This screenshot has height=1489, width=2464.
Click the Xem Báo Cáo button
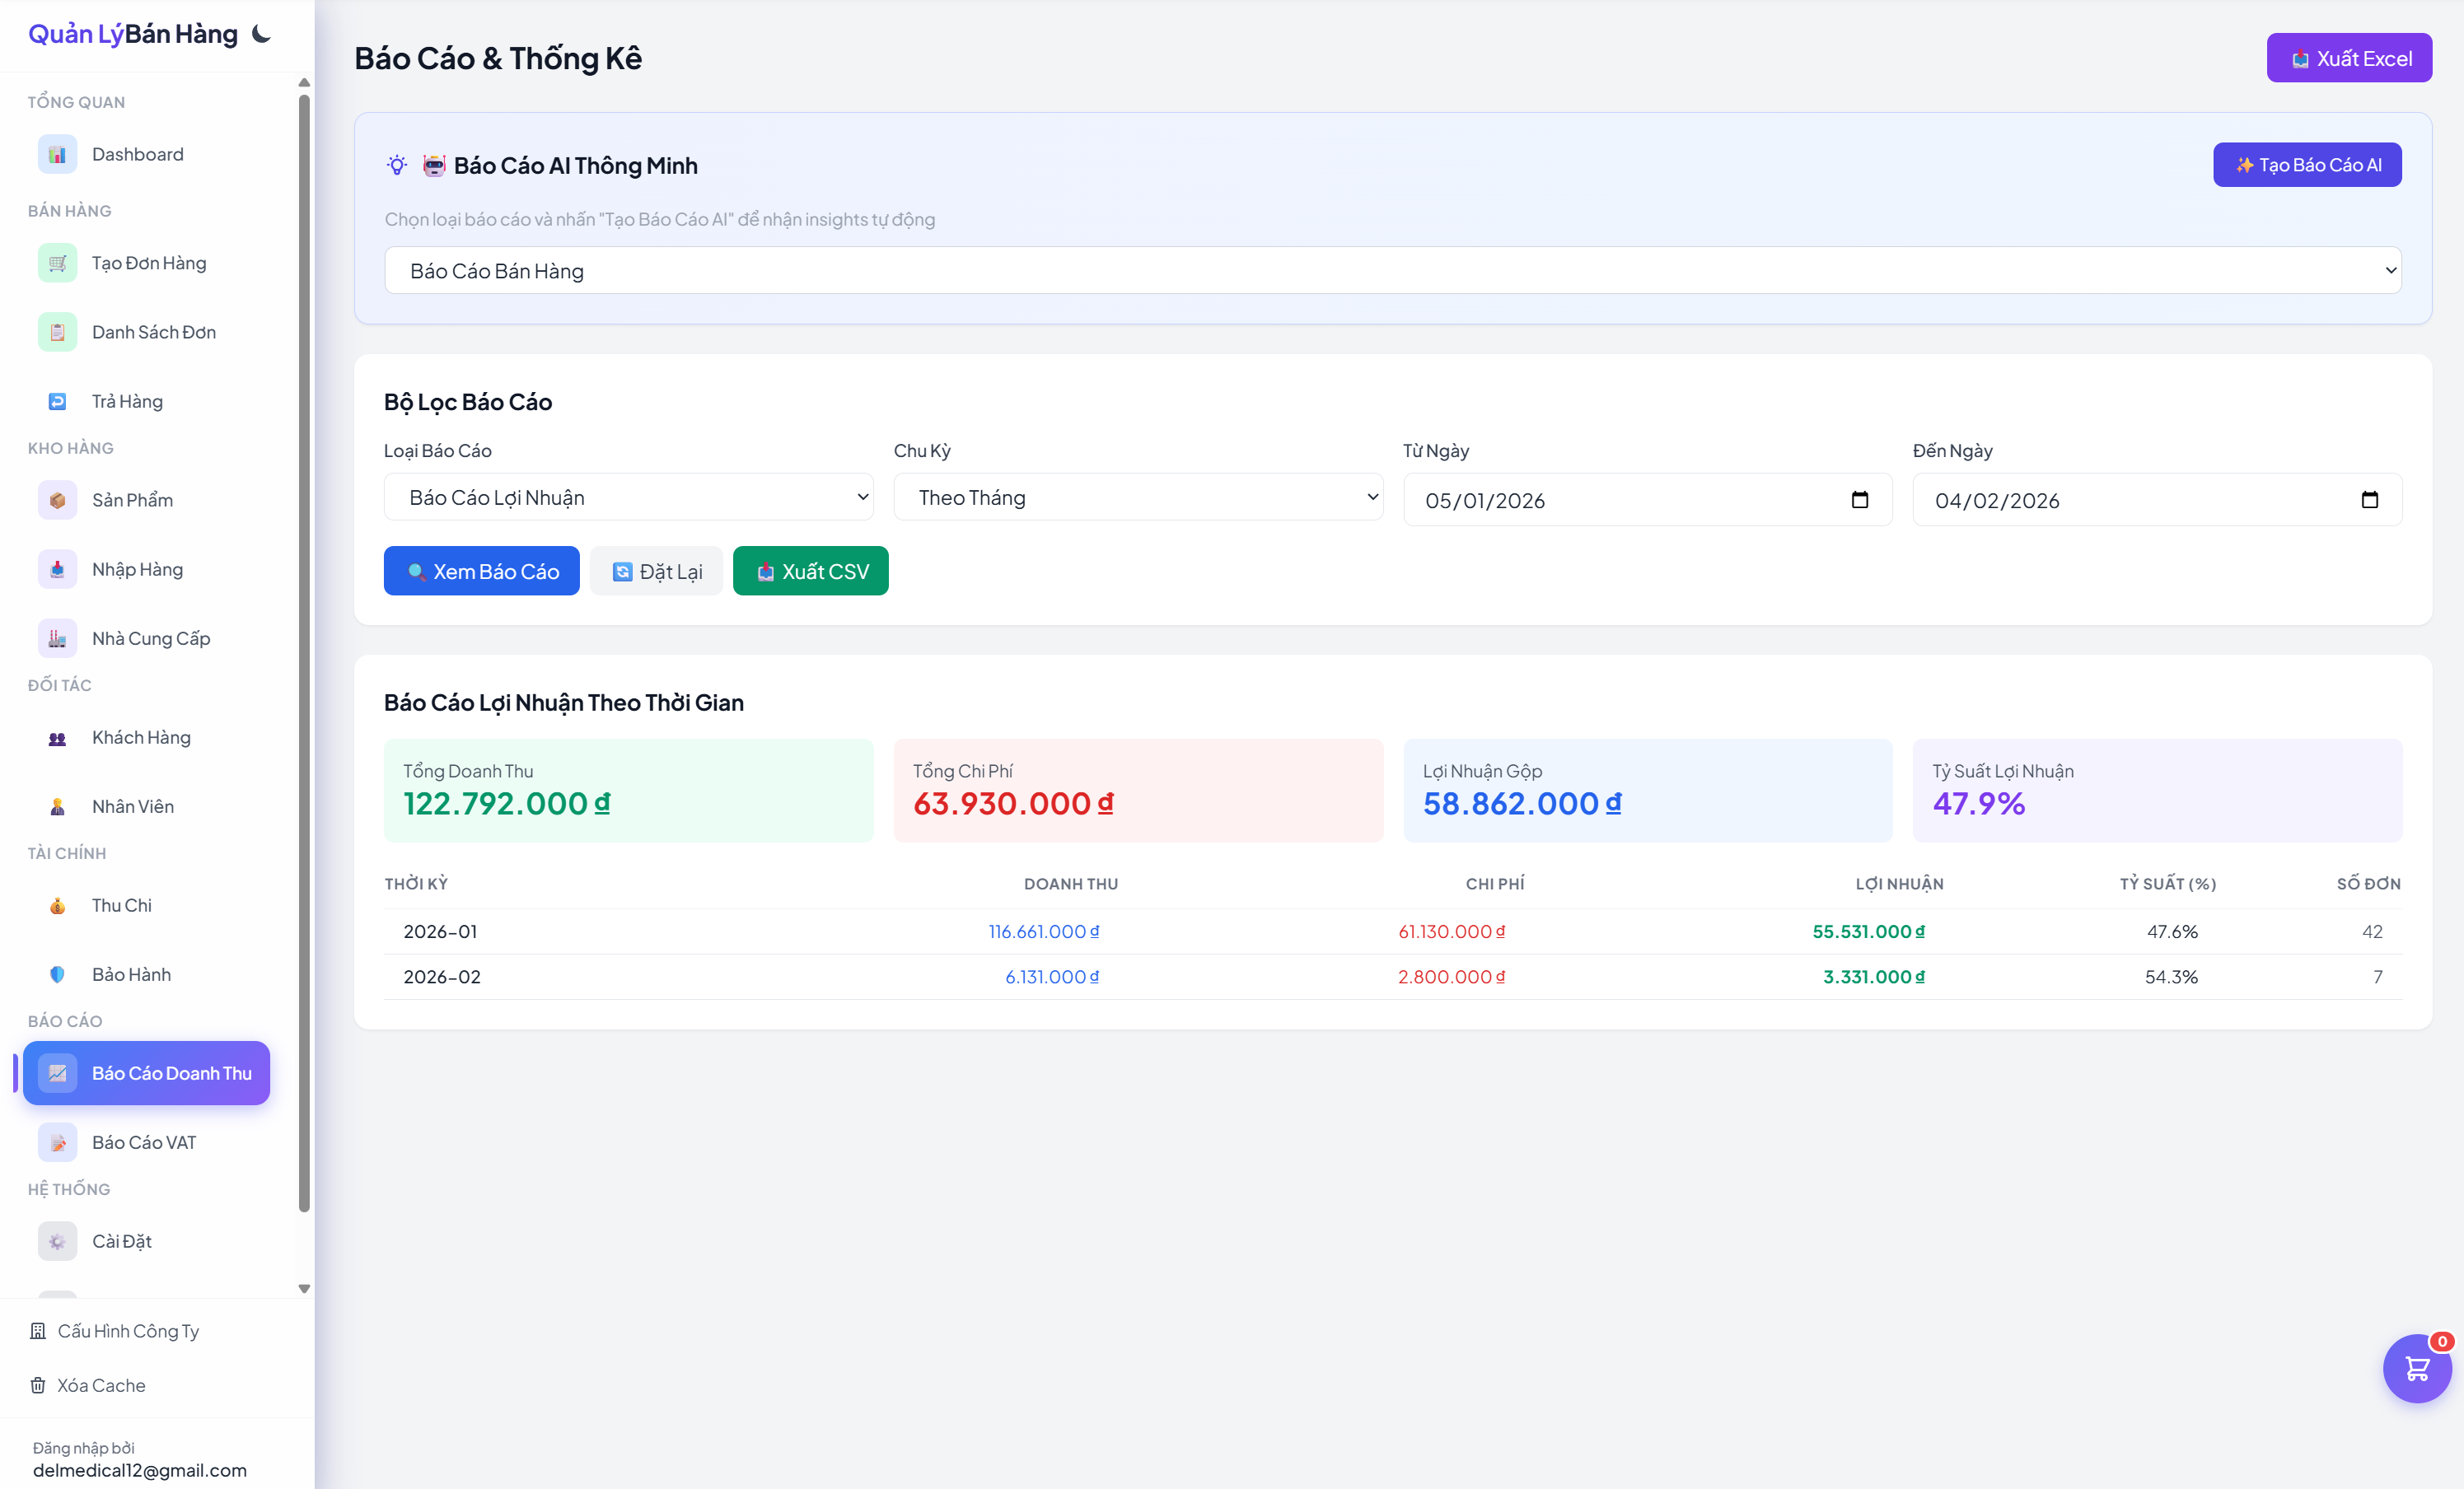coord(481,571)
